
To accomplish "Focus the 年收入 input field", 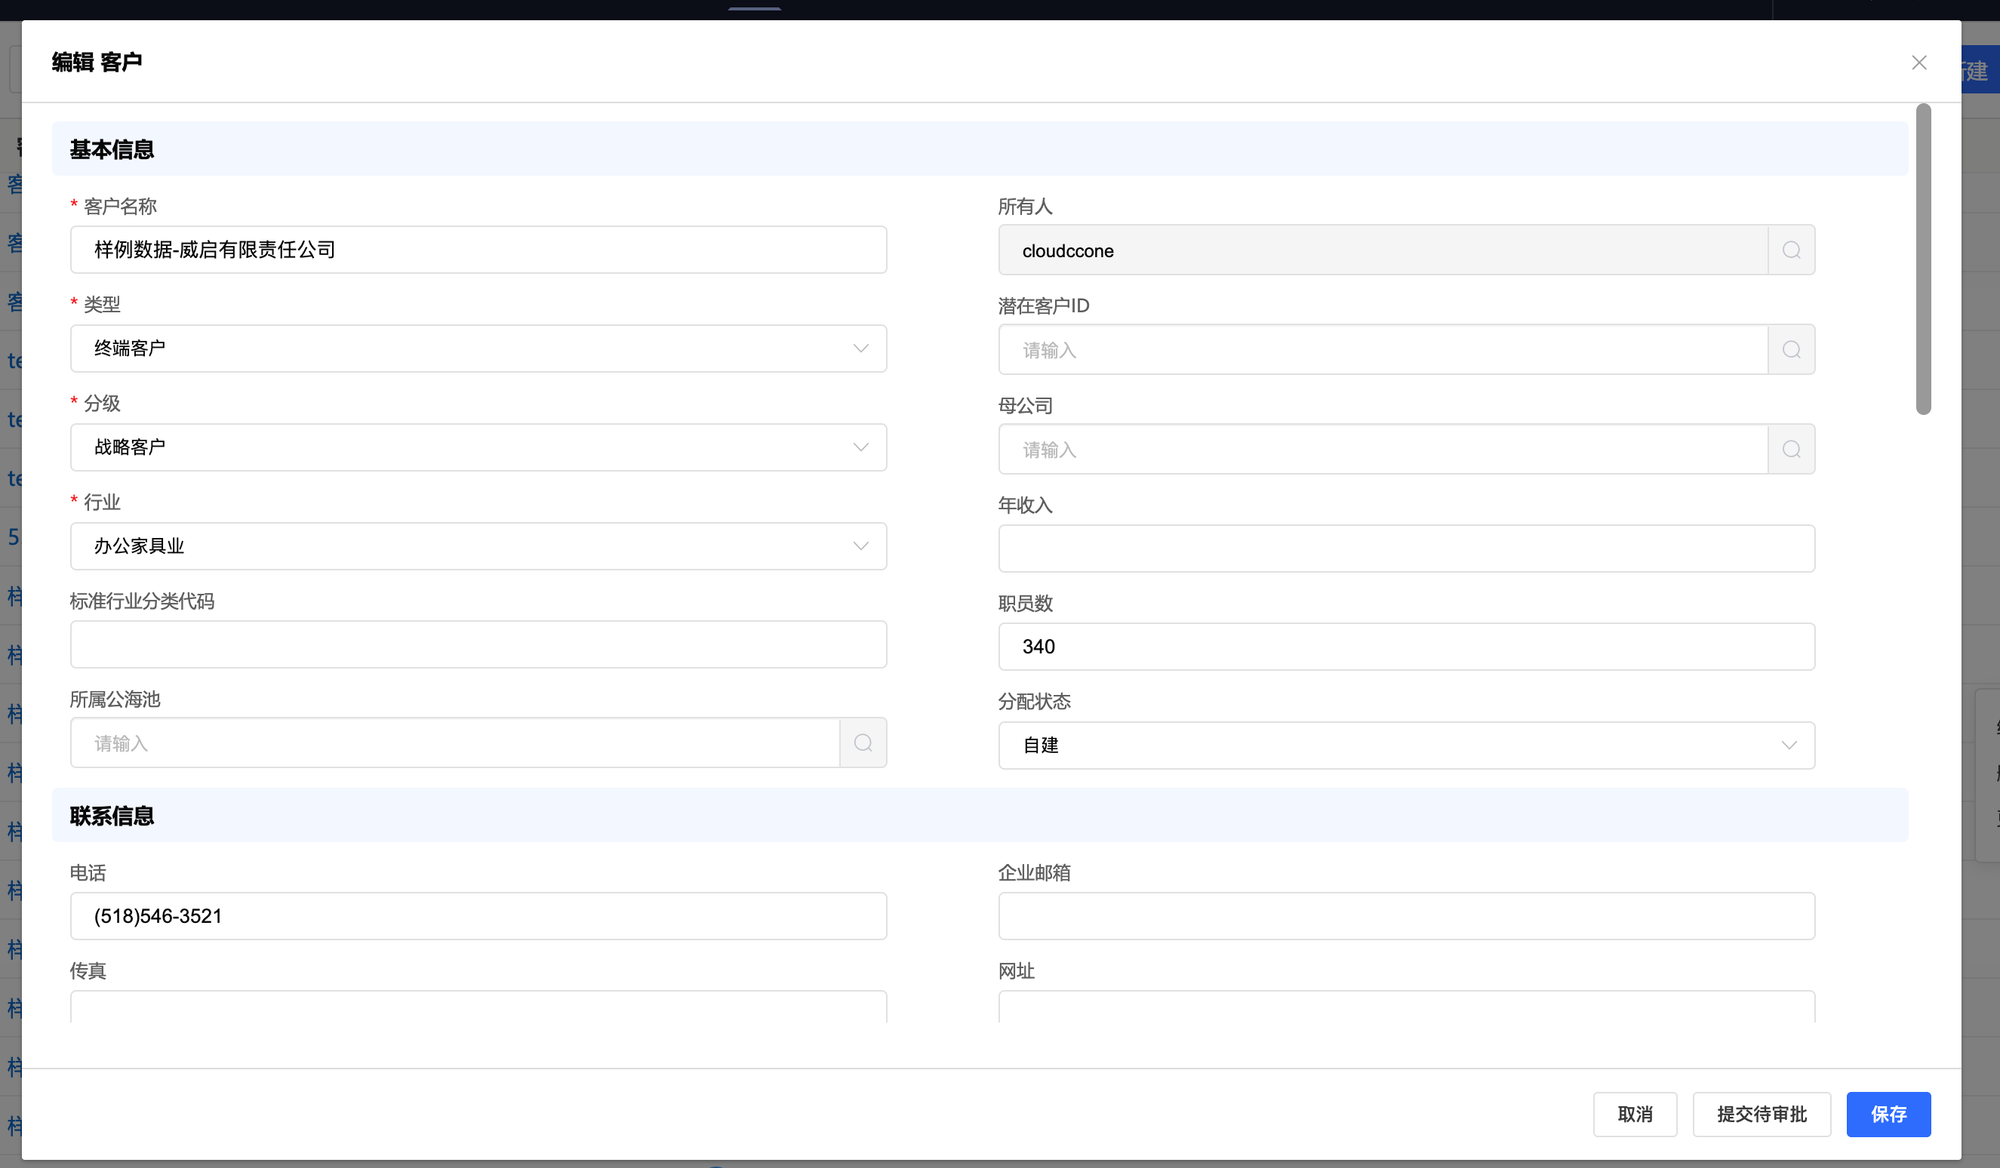I will coord(1406,548).
